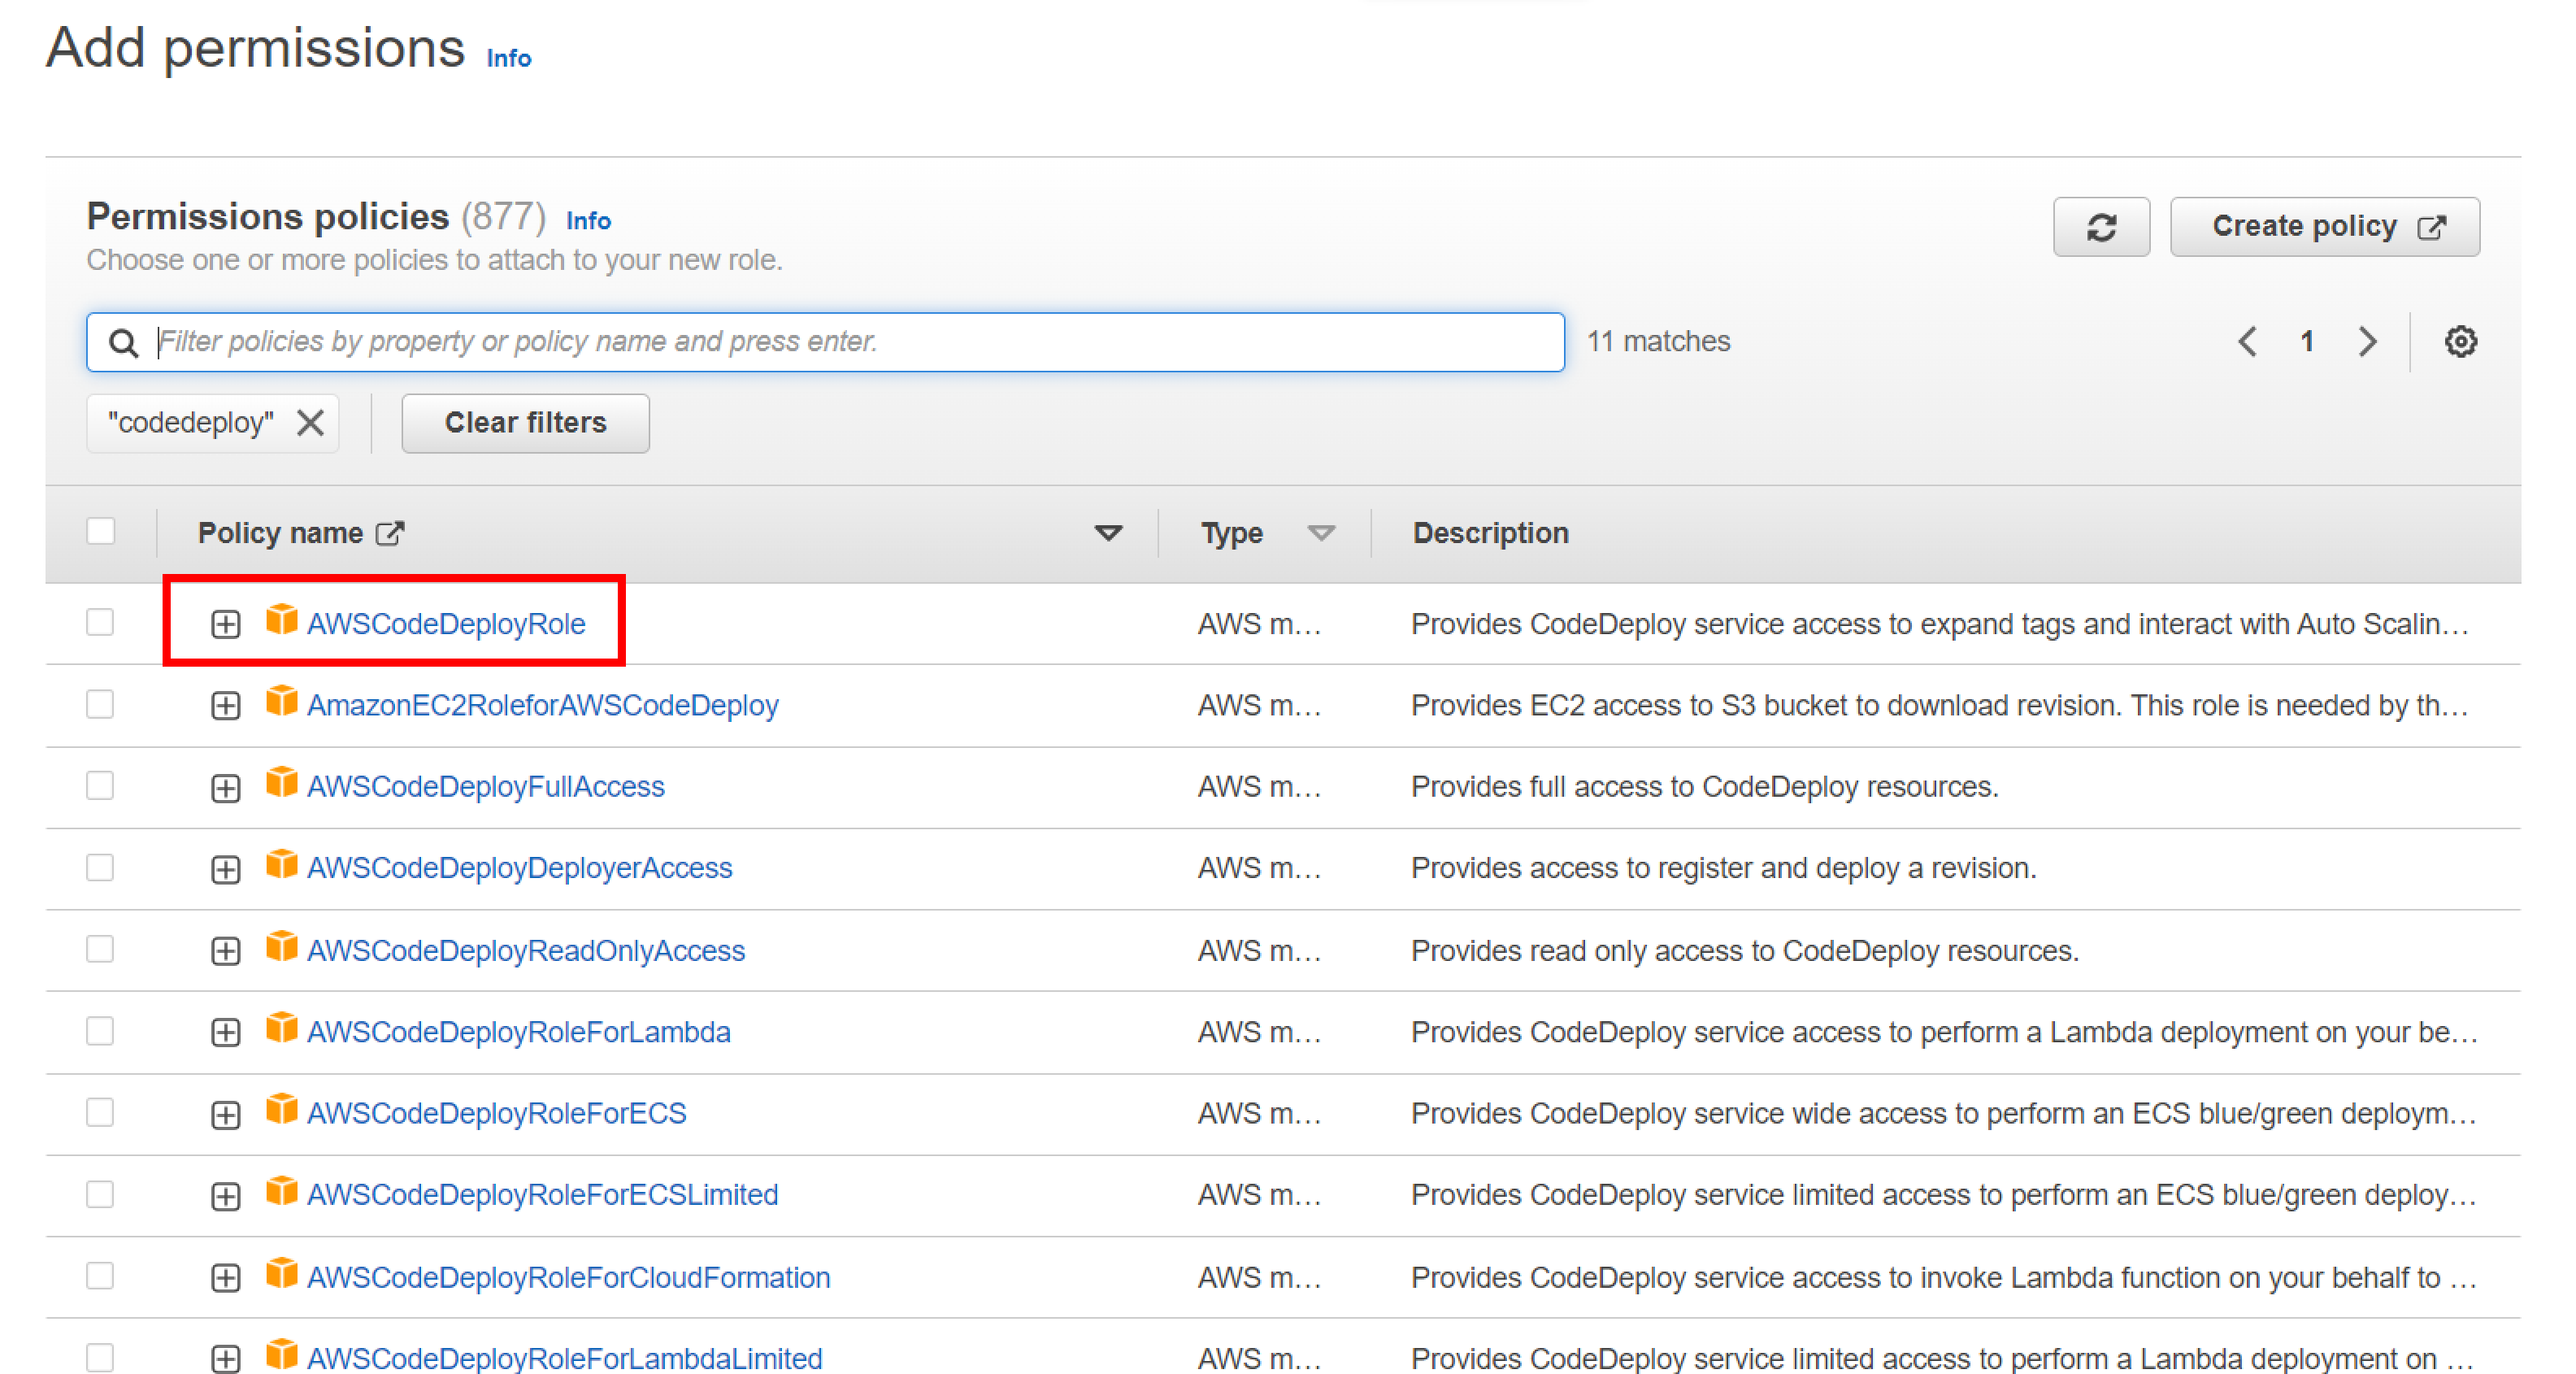Click the refresh policies icon button
The height and width of the screenshot is (1374, 2576).
tap(2100, 227)
